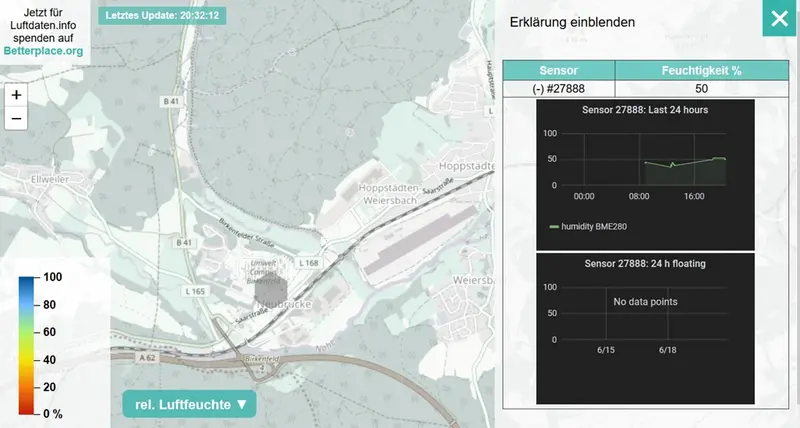Zoom in on the map
Viewport: 800px width, 428px height.
click(x=16, y=95)
